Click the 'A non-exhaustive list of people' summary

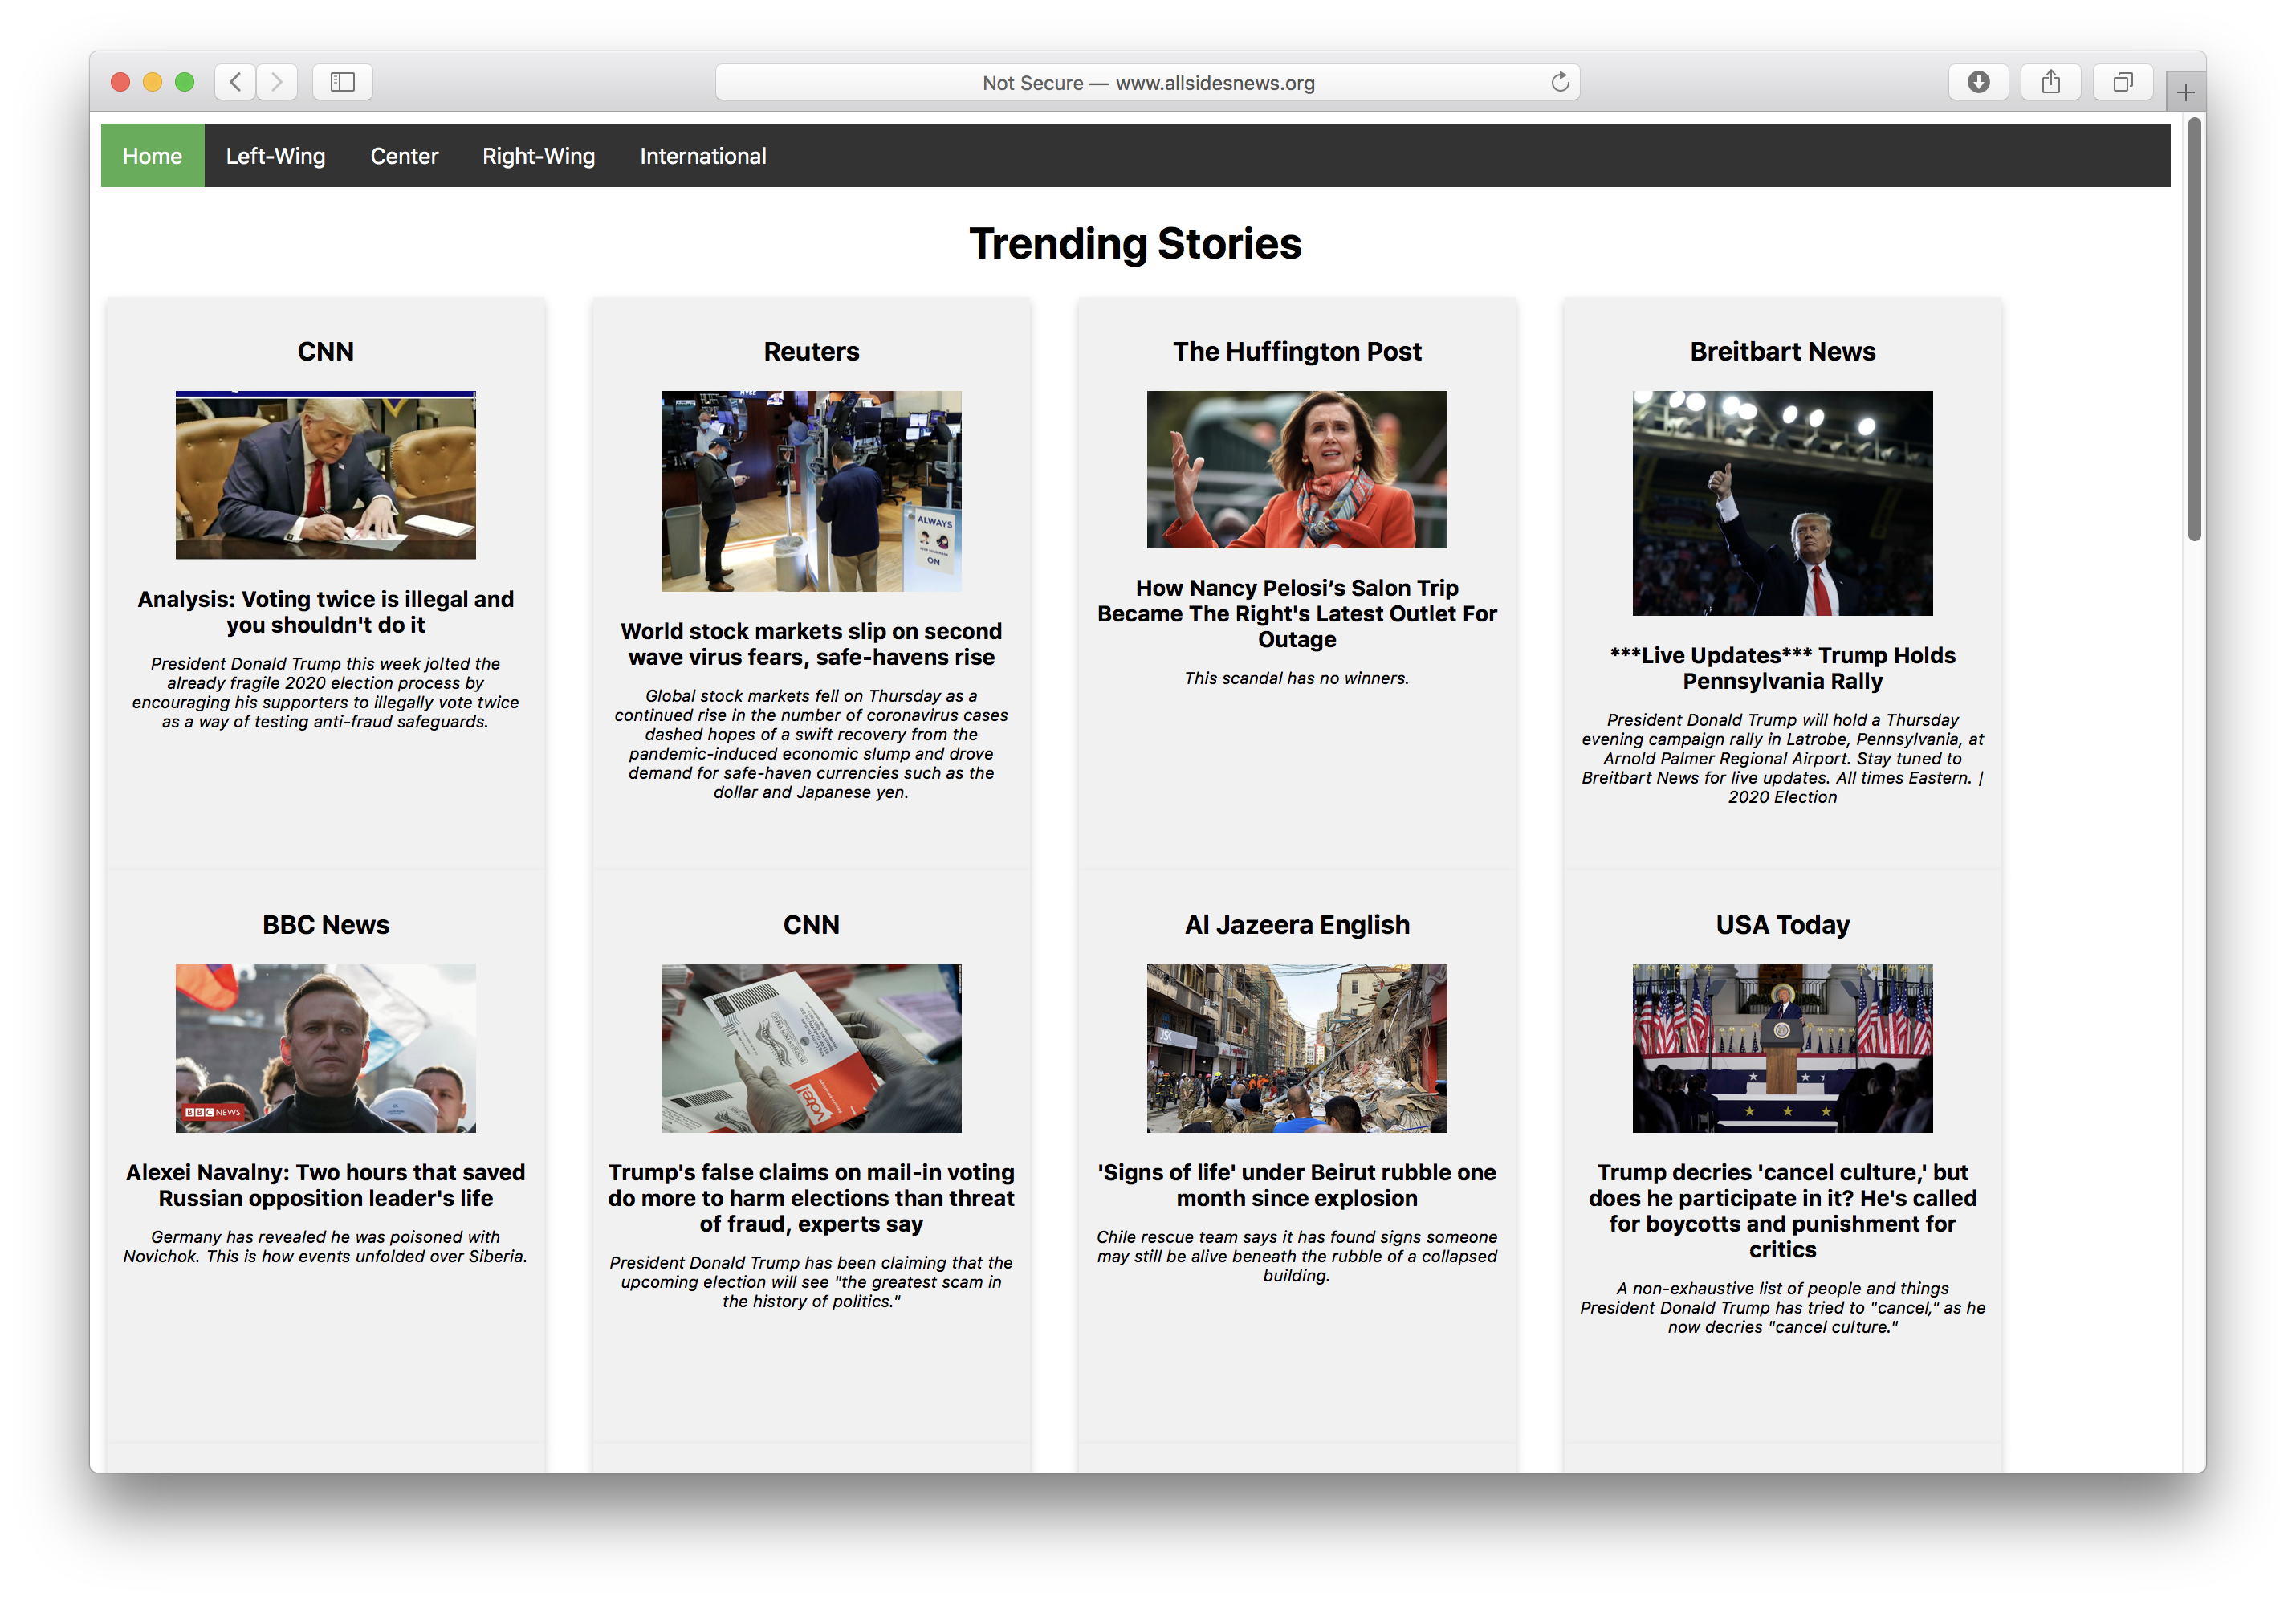pyautogui.click(x=1782, y=1308)
